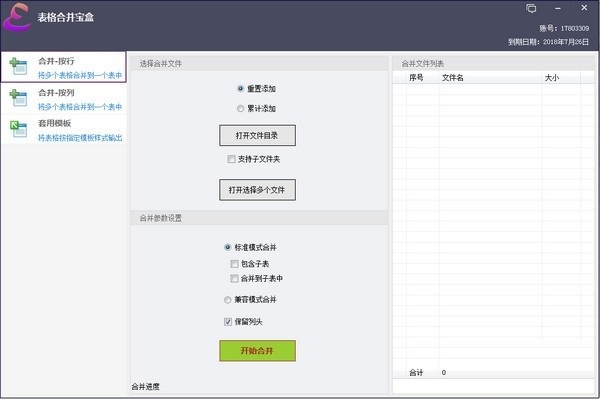This screenshot has height=399, width=600.
Task: Click the 合并-按列 table-plus icon
Action: tap(18, 98)
